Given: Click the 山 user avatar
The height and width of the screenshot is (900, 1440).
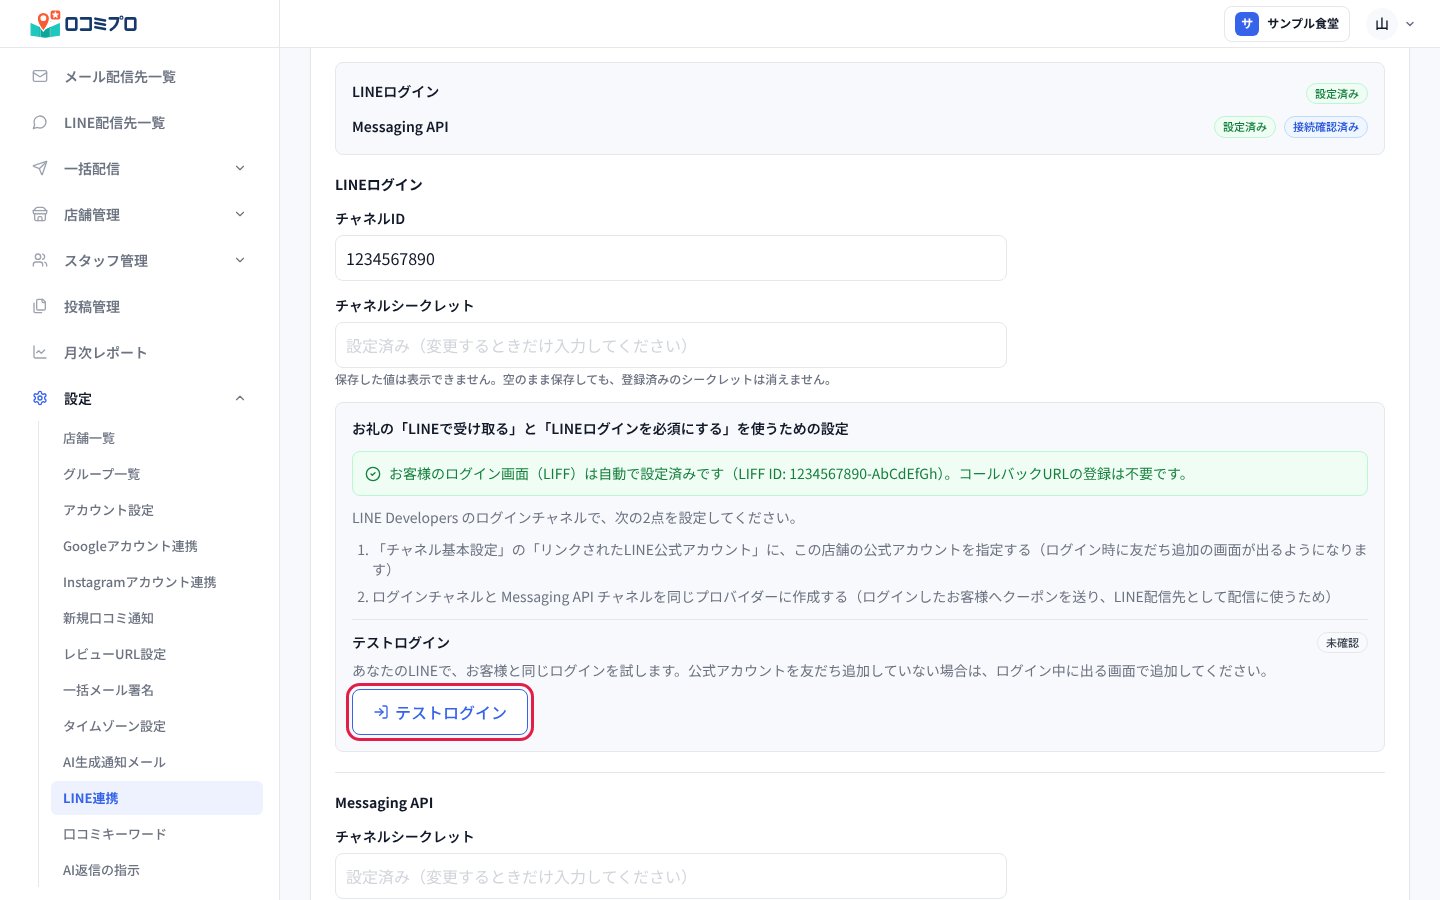Looking at the screenshot, I should (1382, 24).
